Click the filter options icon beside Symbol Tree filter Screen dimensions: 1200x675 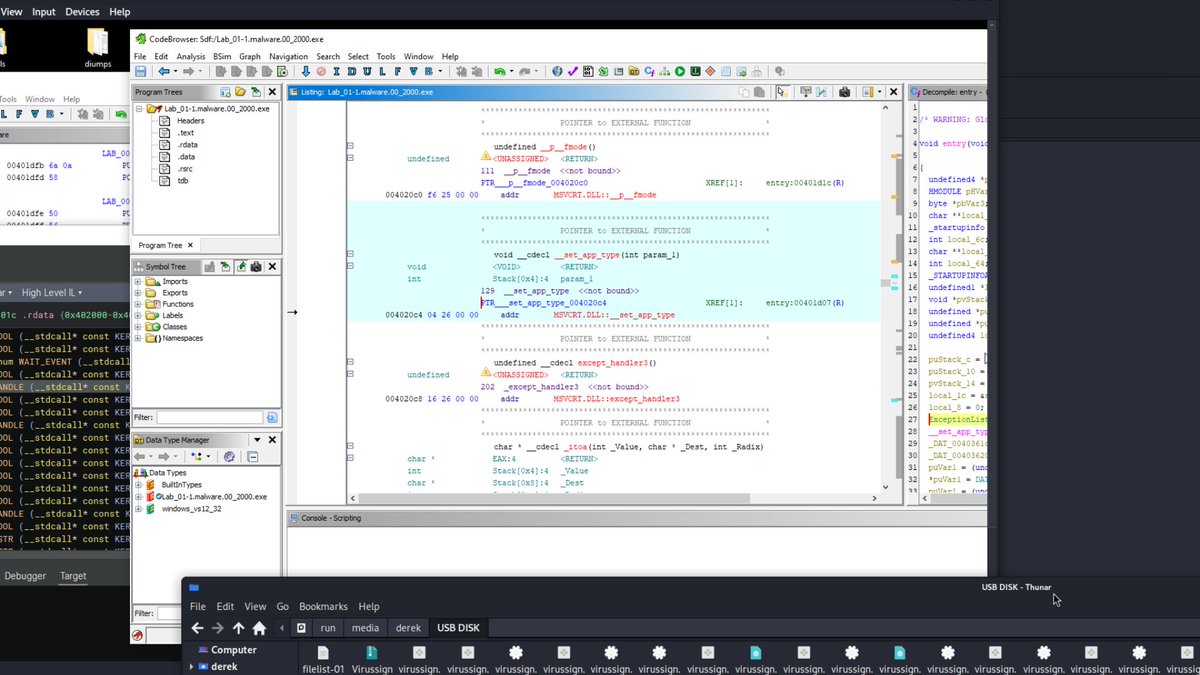coord(272,417)
